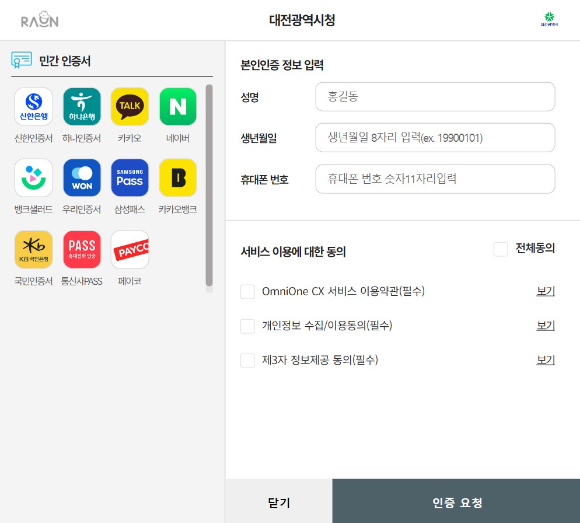
Task: Focus the 생년월일 input field
Action: 435,138
